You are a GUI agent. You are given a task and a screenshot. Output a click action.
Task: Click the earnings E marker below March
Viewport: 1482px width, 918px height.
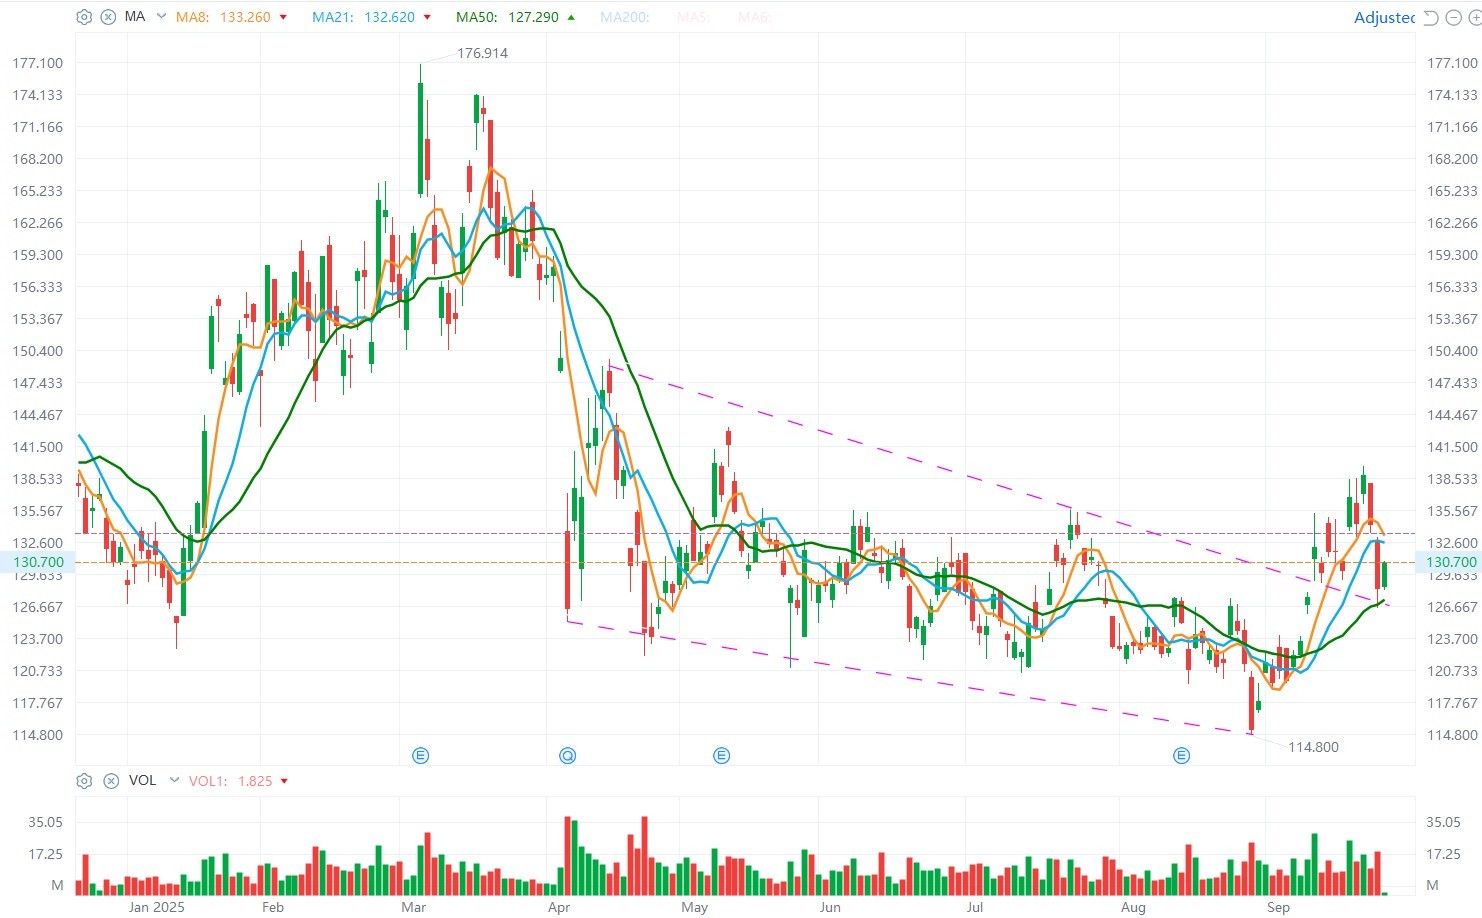pyautogui.click(x=420, y=756)
